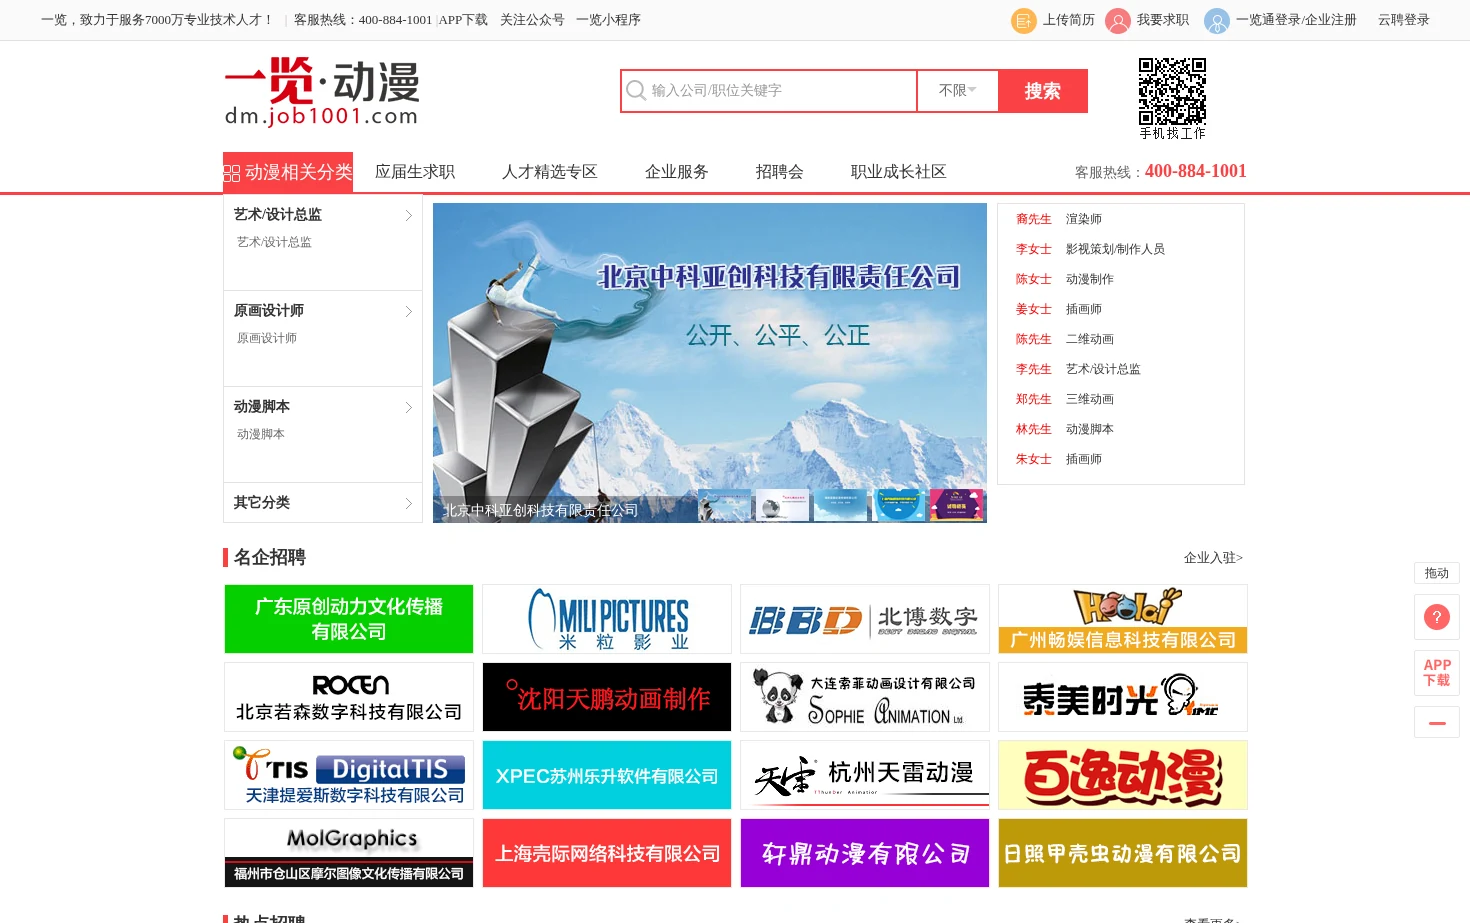Open the 广州畅娱信息科技有限公司 logo

[x=1123, y=619]
